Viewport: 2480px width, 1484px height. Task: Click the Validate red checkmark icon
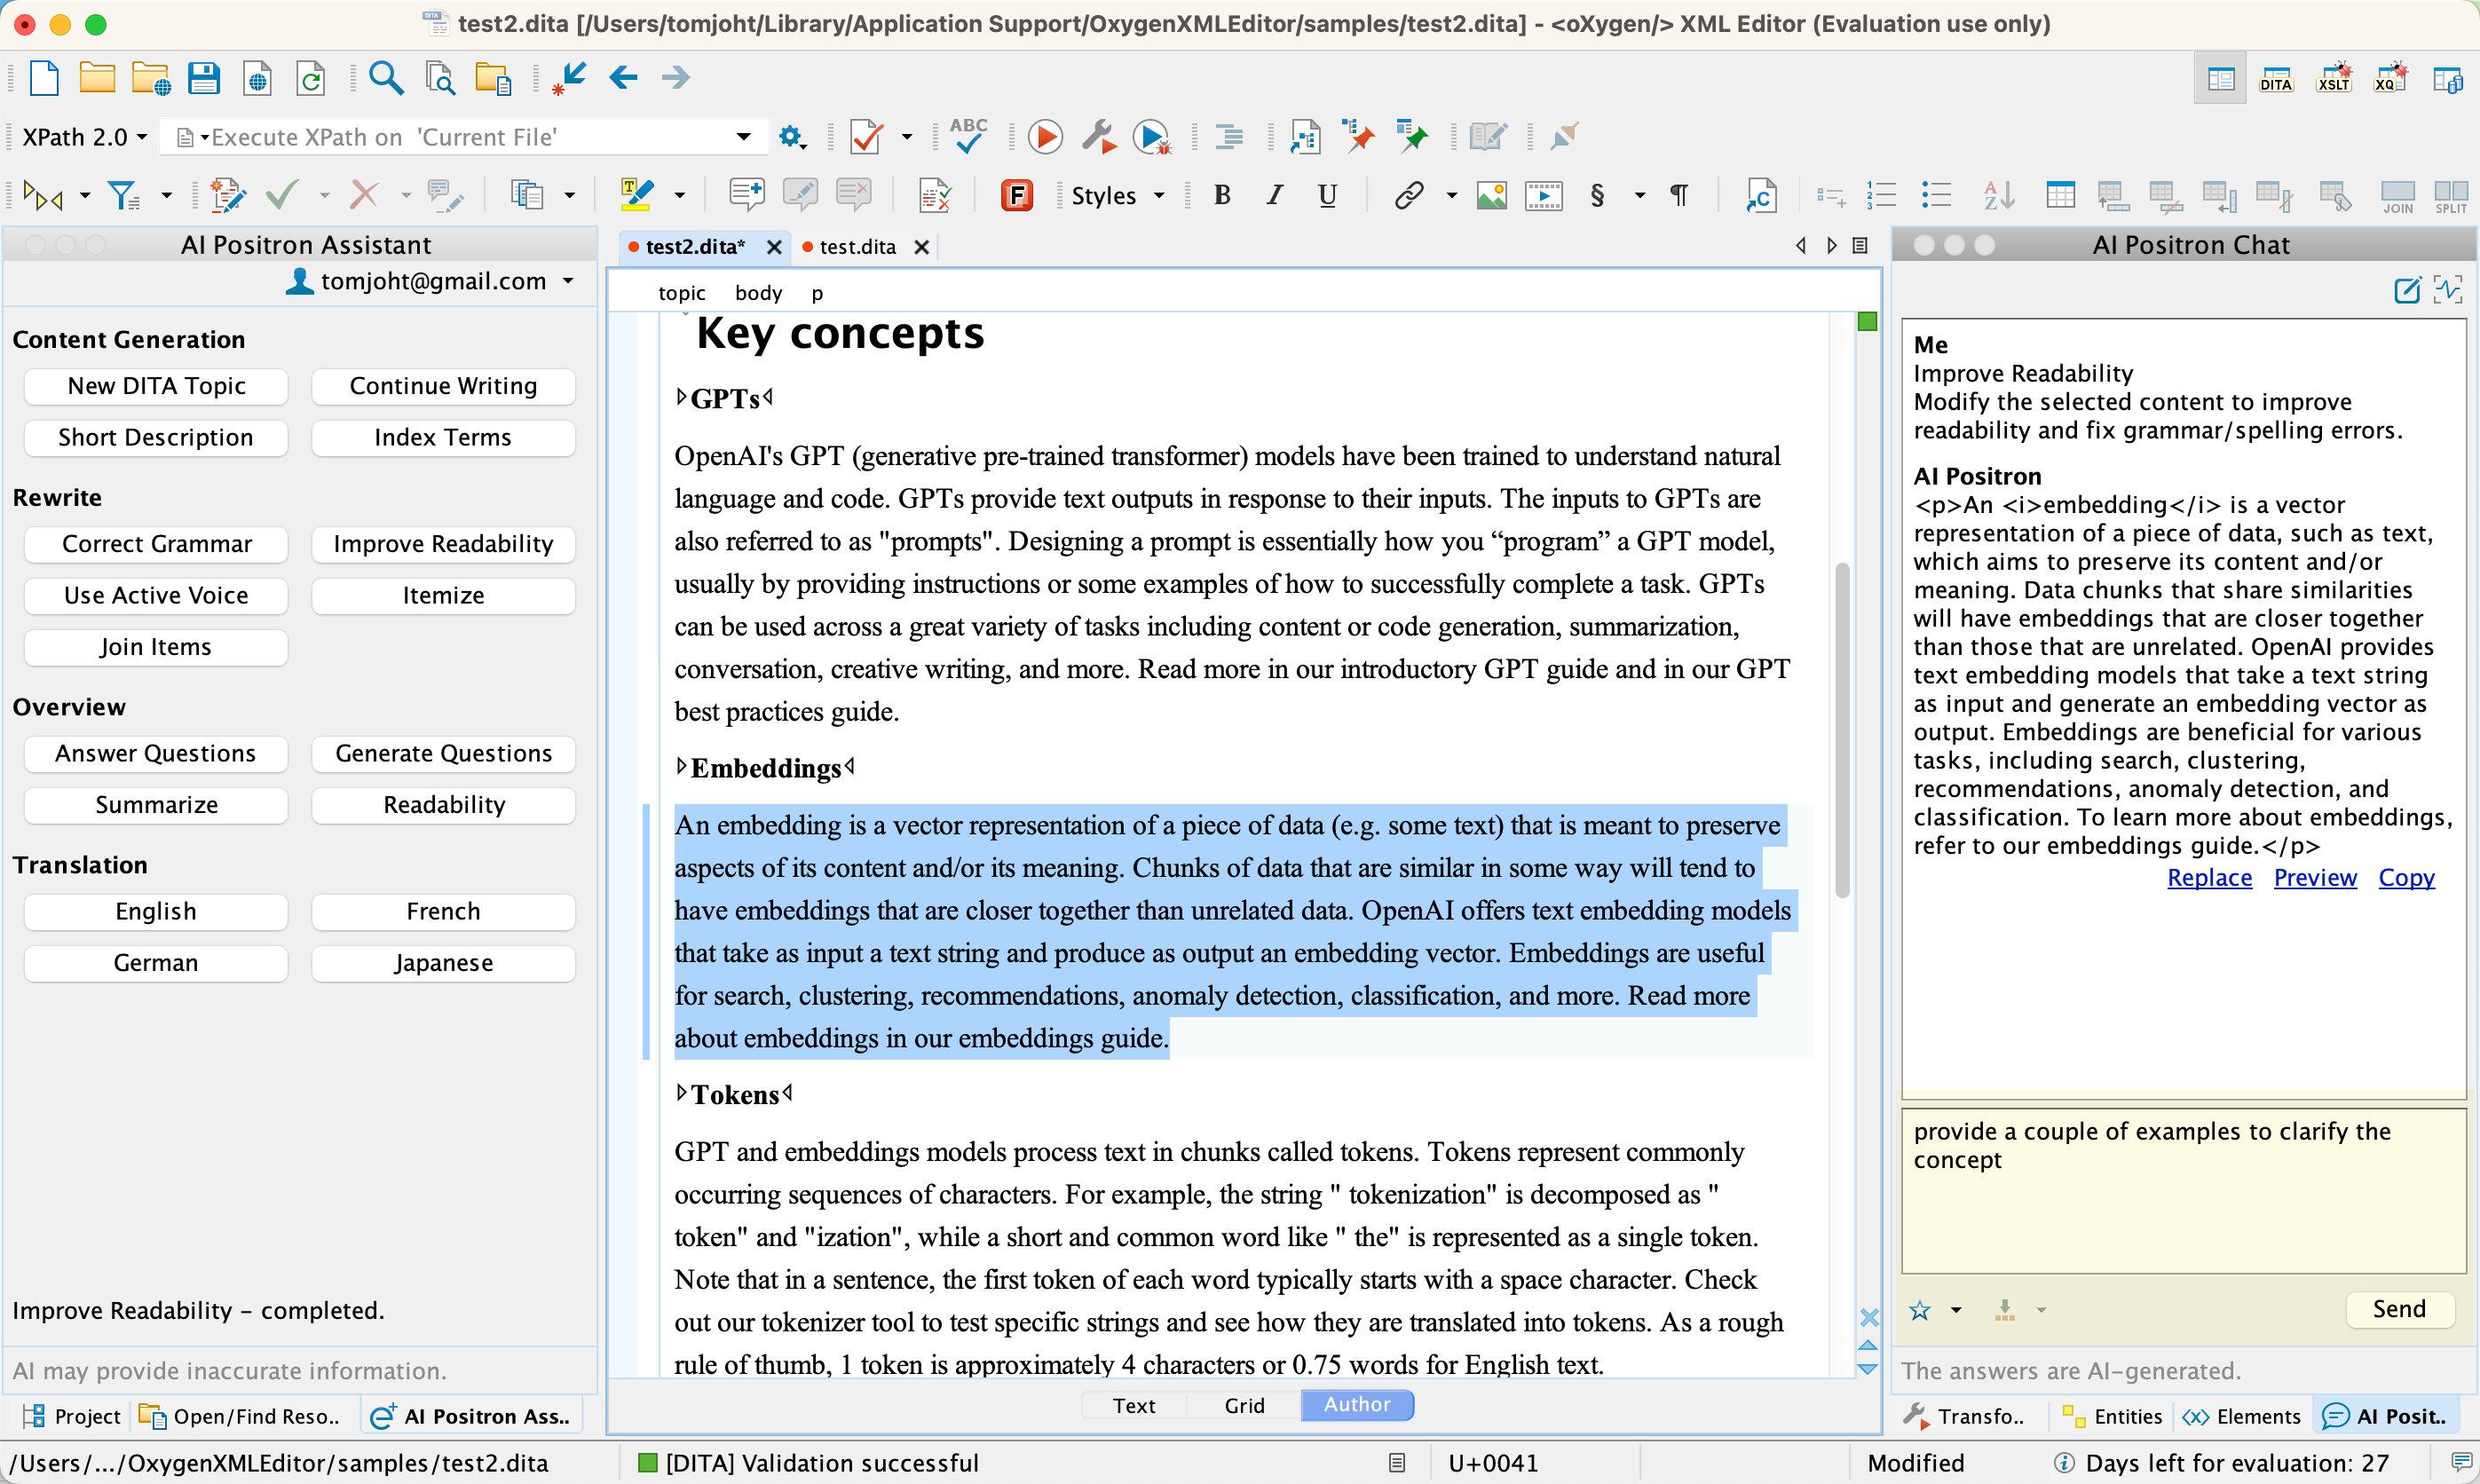point(866,137)
